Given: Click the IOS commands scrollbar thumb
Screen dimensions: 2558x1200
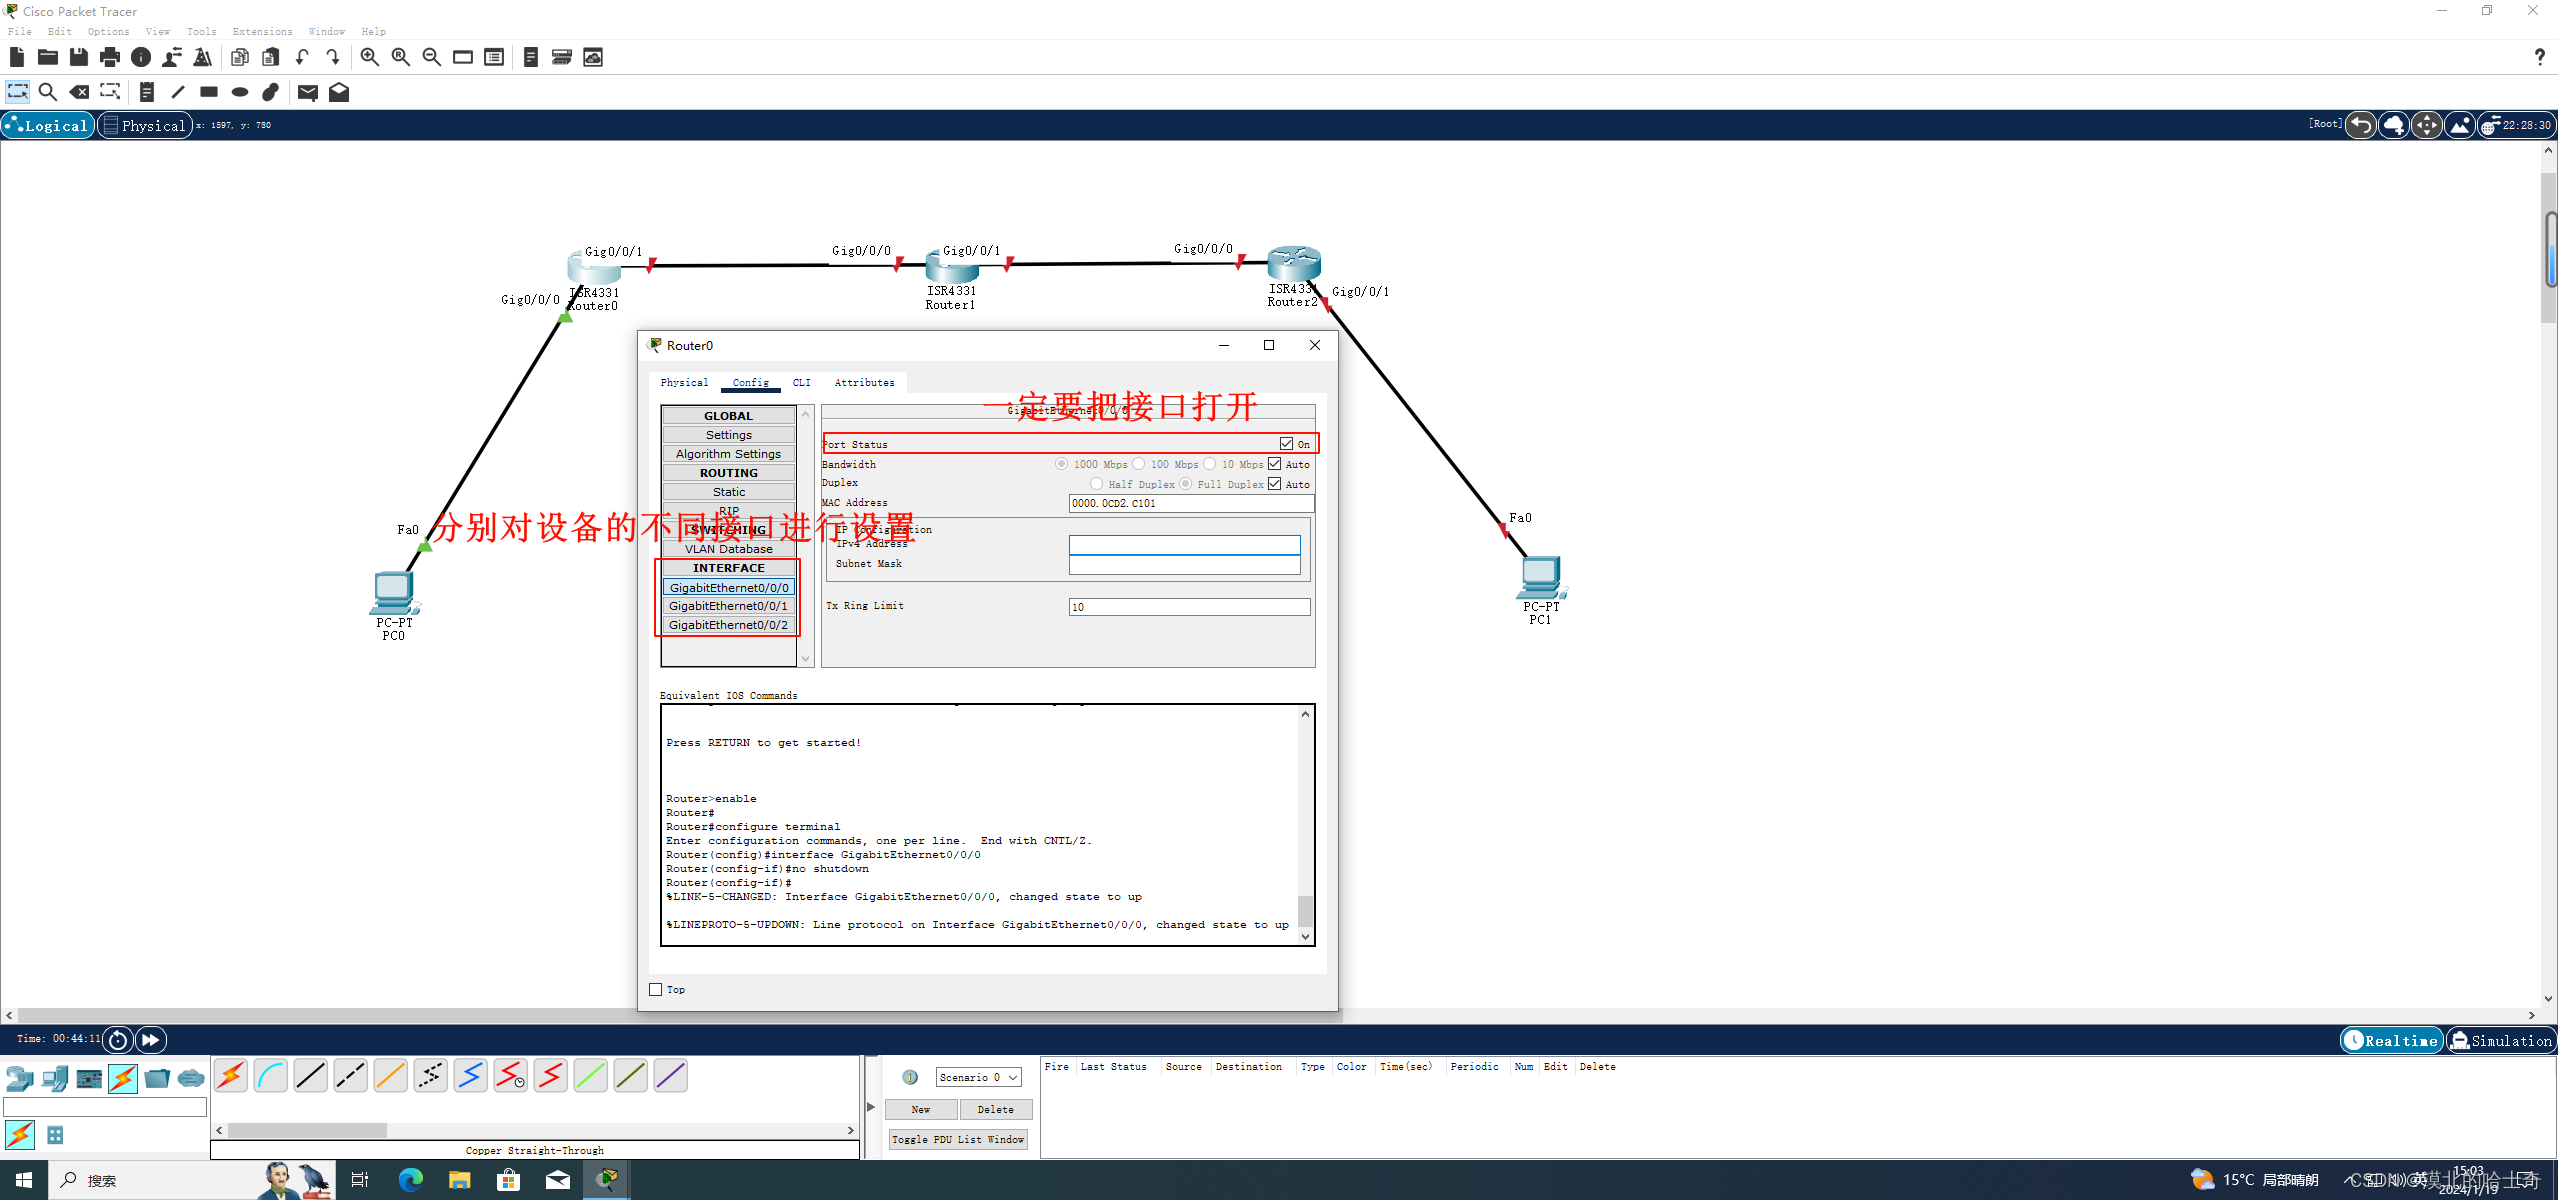Looking at the screenshot, I should click(1305, 911).
